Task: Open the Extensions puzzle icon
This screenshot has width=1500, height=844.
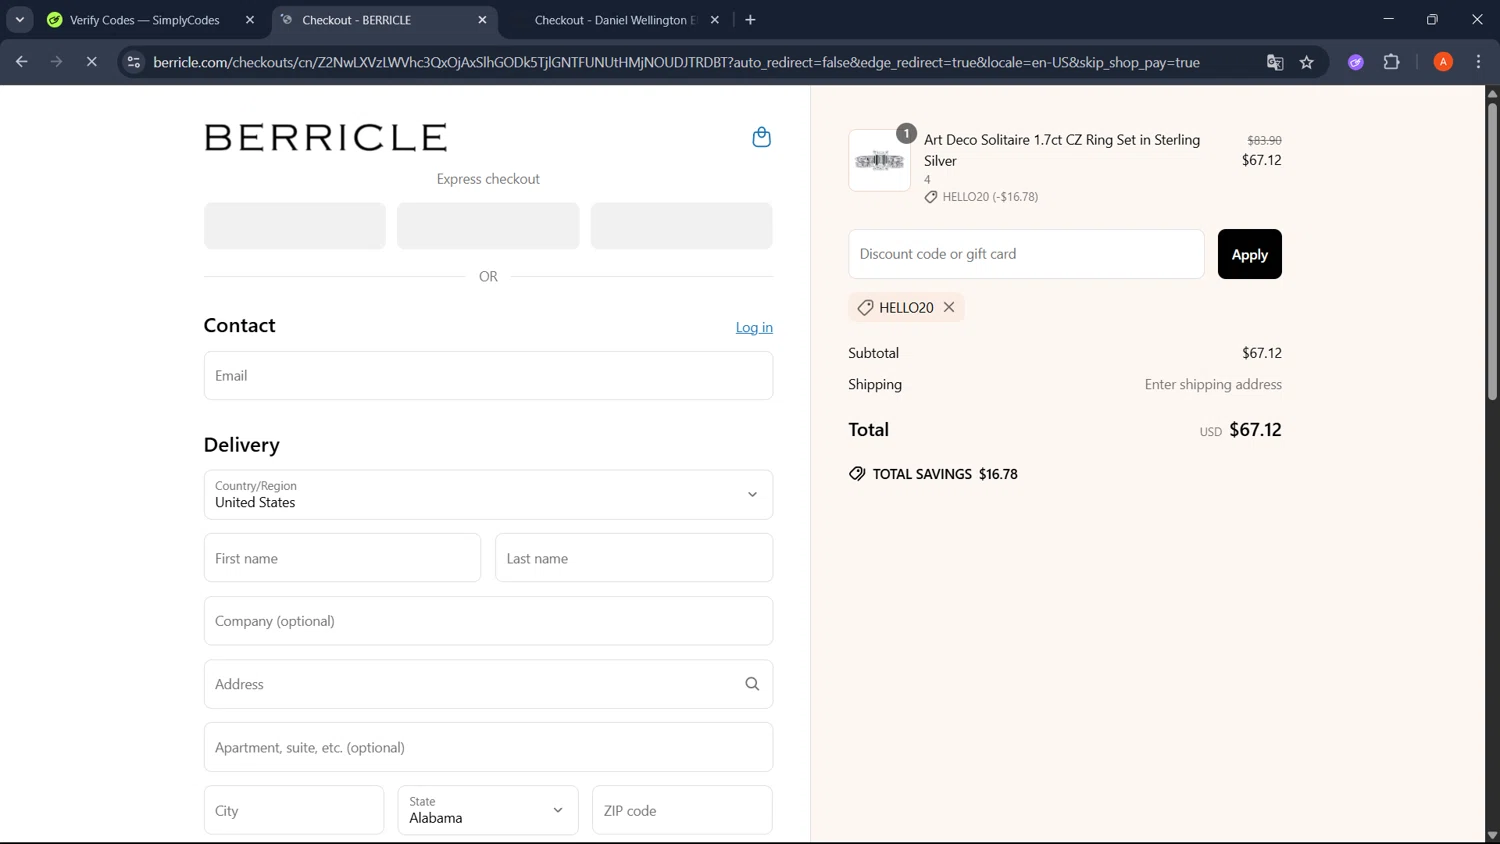Action: (x=1391, y=62)
